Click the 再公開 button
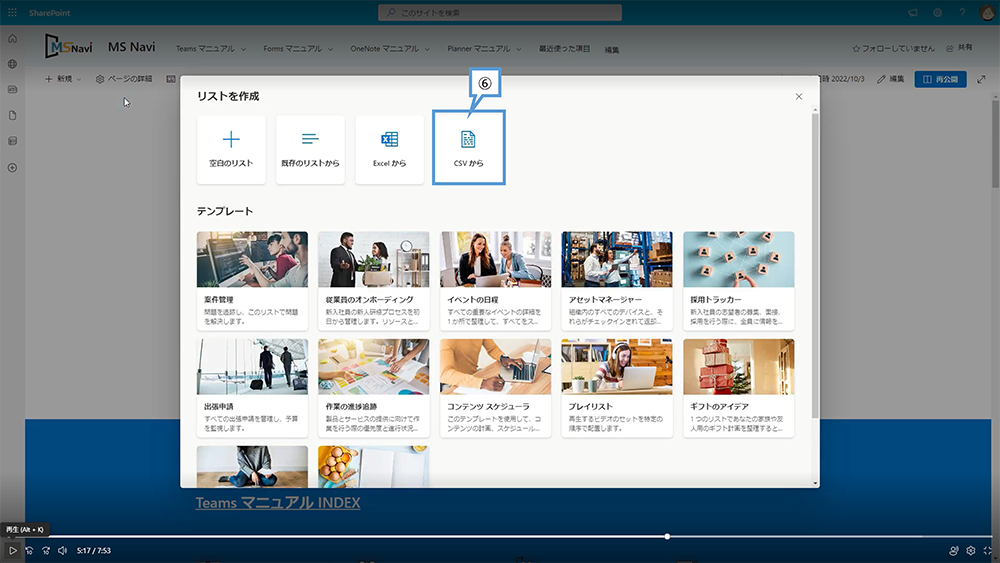 click(x=940, y=79)
